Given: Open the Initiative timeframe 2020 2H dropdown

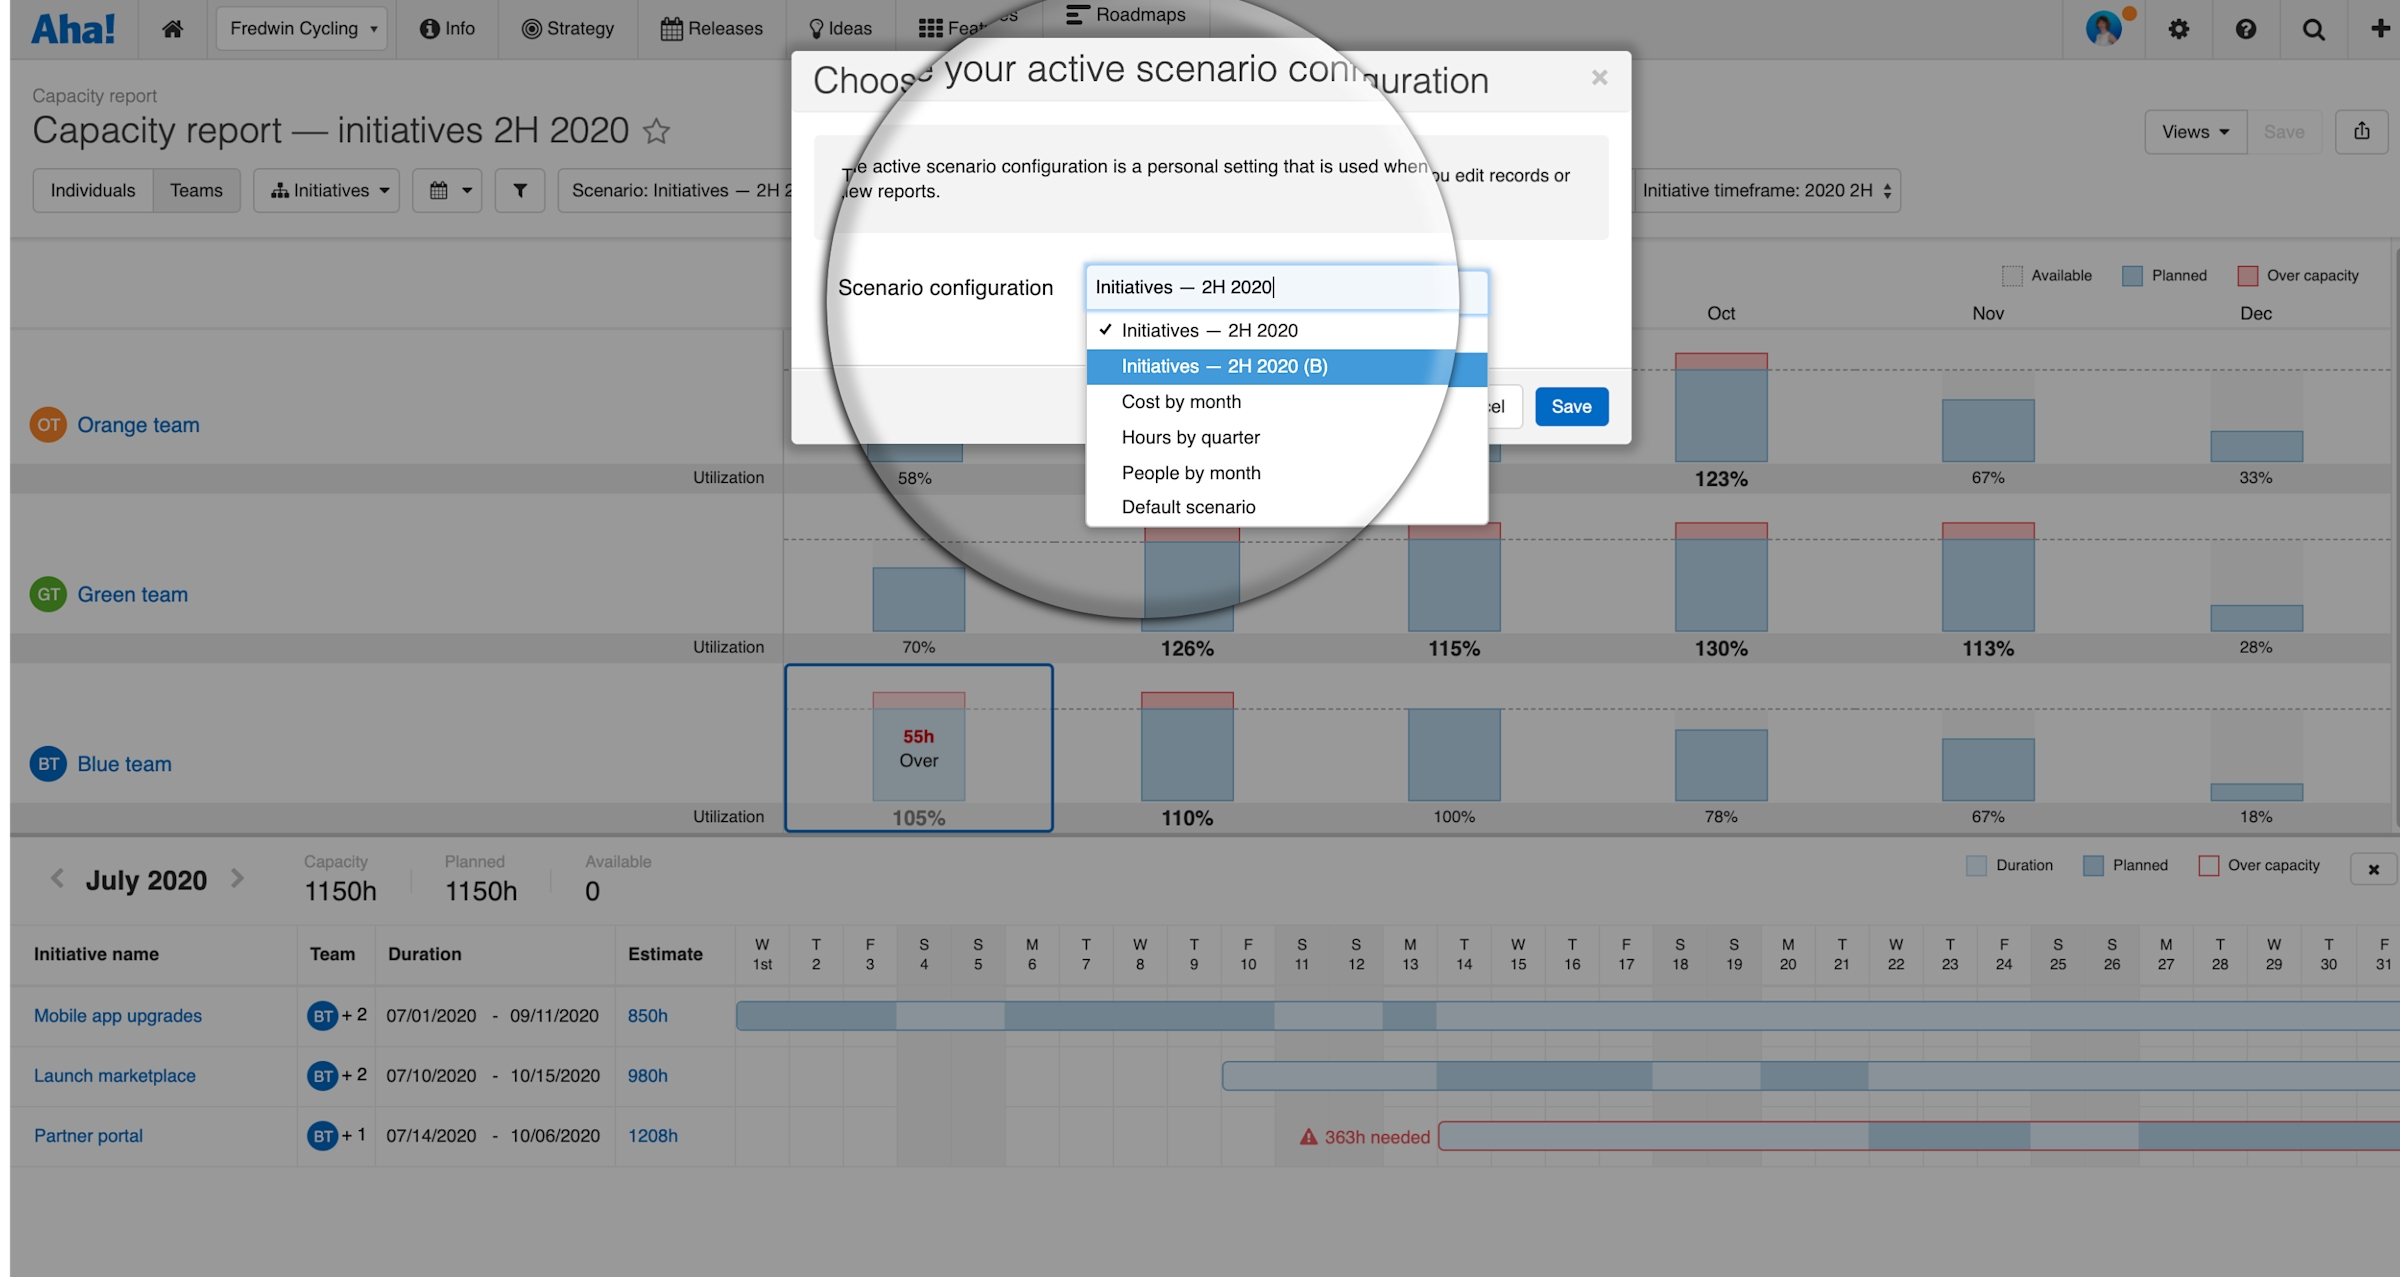Looking at the screenshot, I should click(x=1766, y=190).
